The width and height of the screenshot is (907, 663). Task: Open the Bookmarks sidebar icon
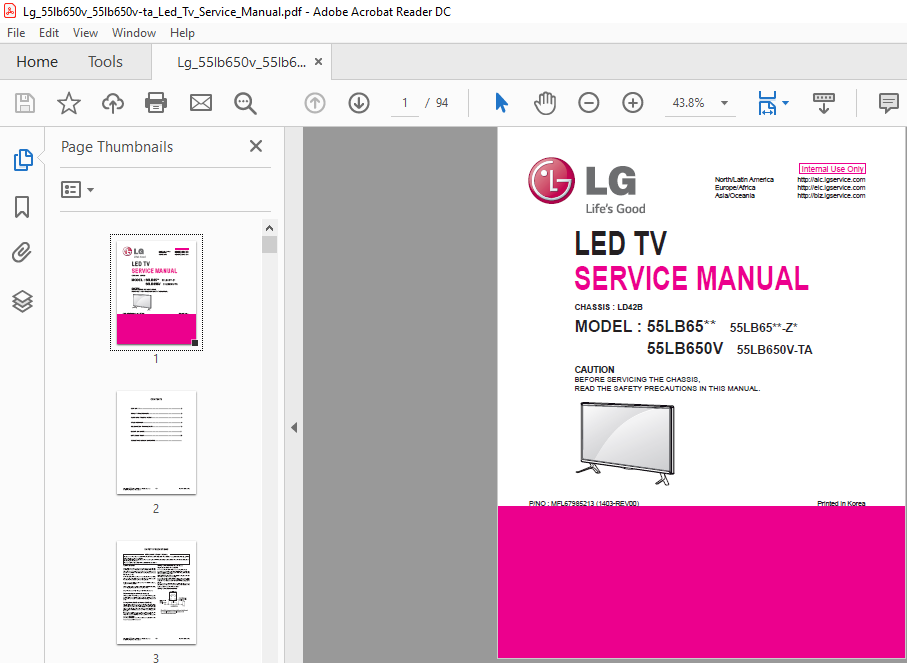point(22,207)
